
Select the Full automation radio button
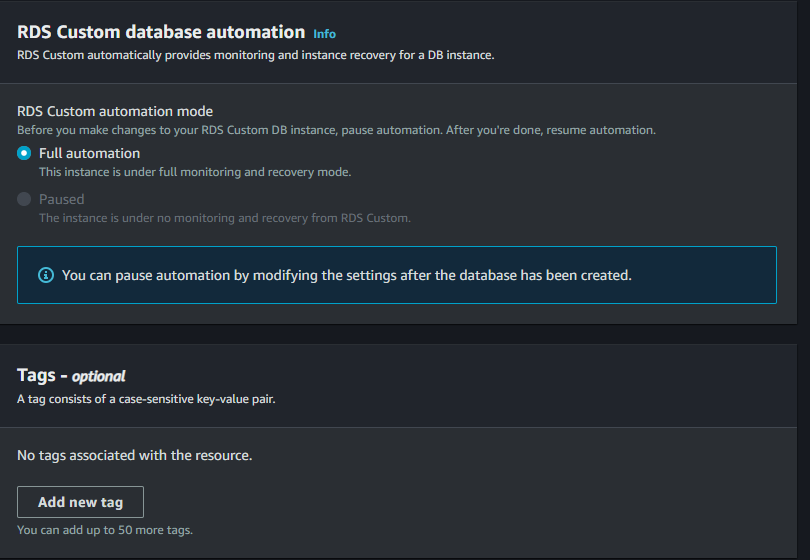(24, 153)
